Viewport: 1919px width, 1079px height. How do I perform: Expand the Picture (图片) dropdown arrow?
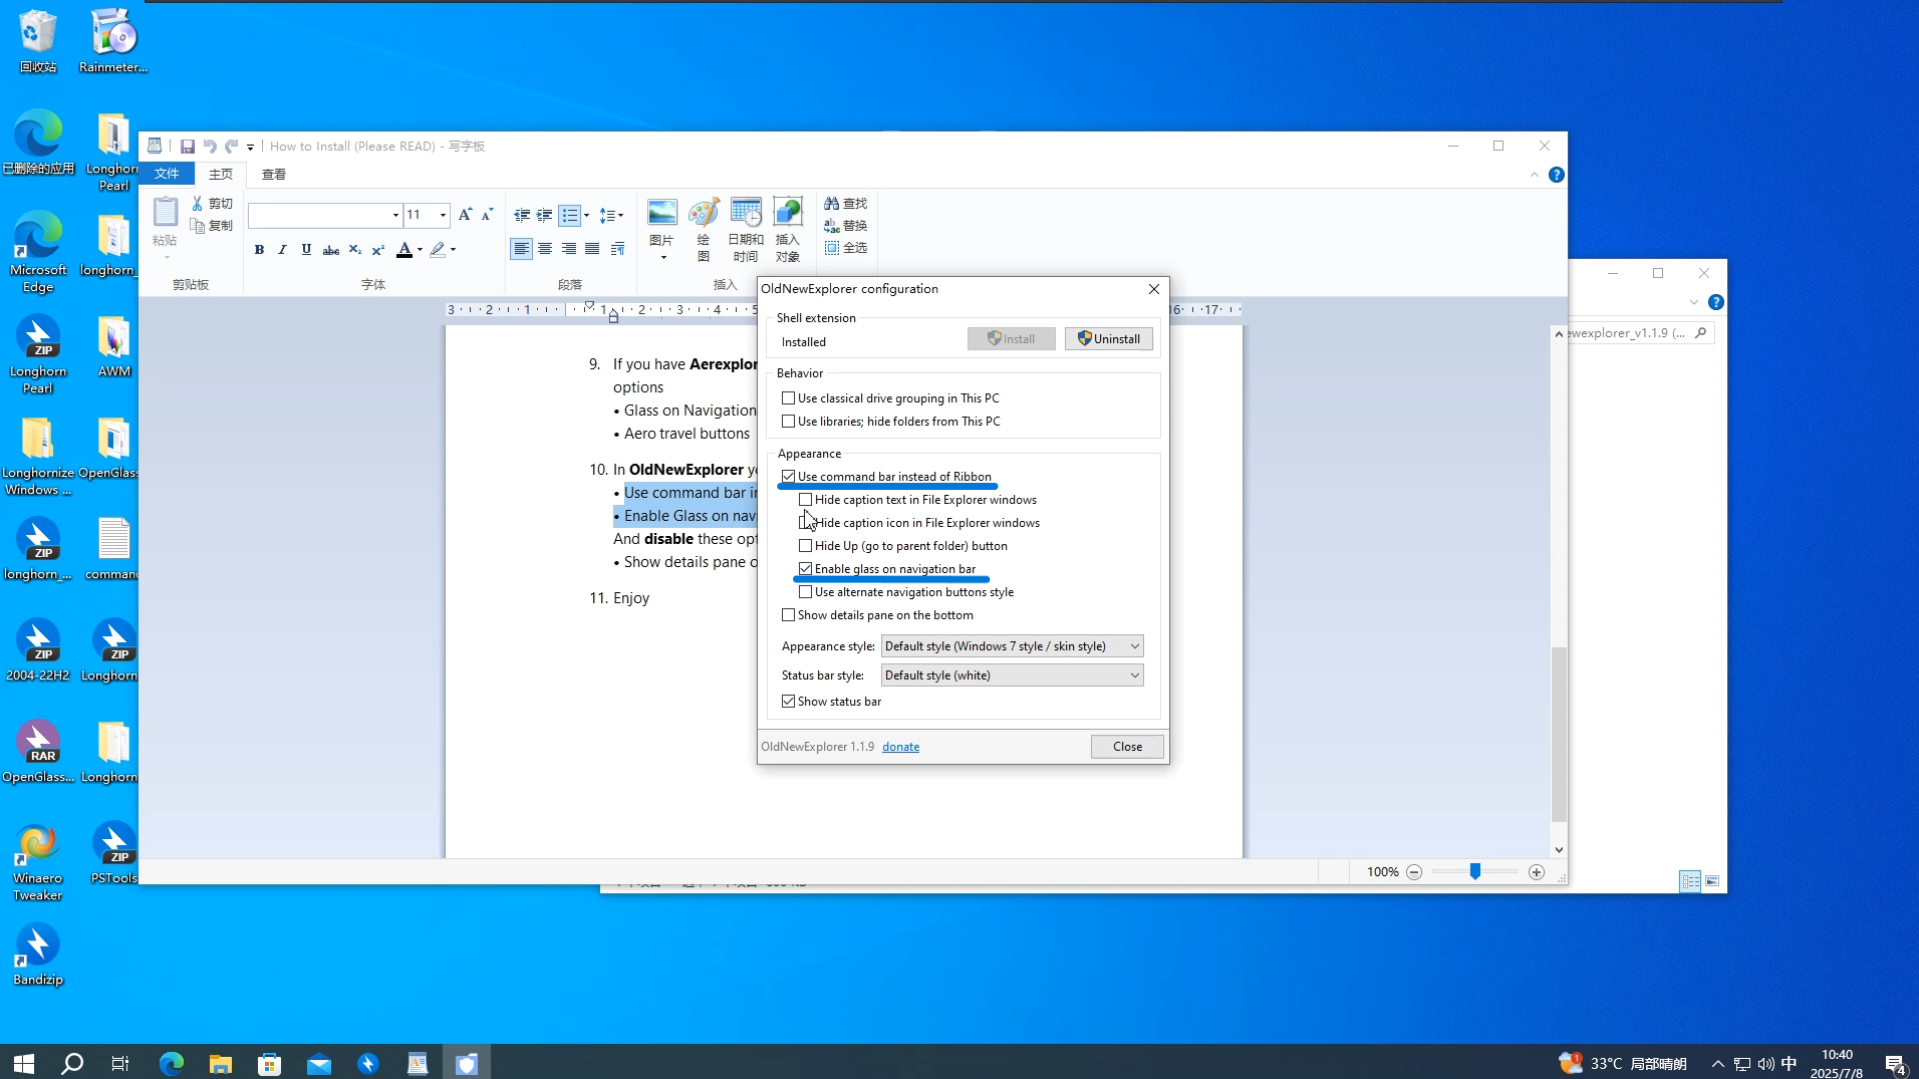663,258
